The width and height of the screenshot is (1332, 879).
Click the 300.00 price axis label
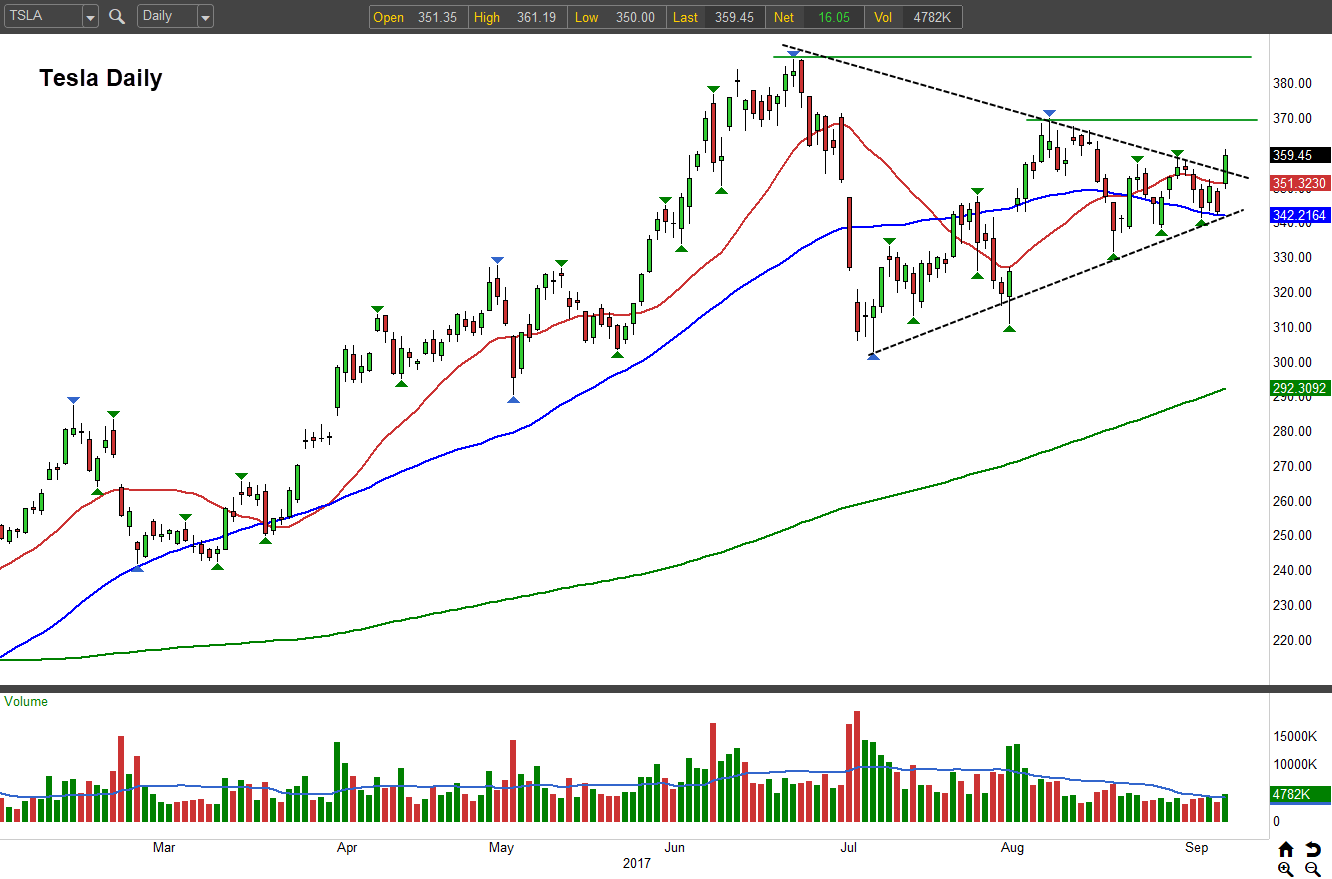[x=1291, y=362]
